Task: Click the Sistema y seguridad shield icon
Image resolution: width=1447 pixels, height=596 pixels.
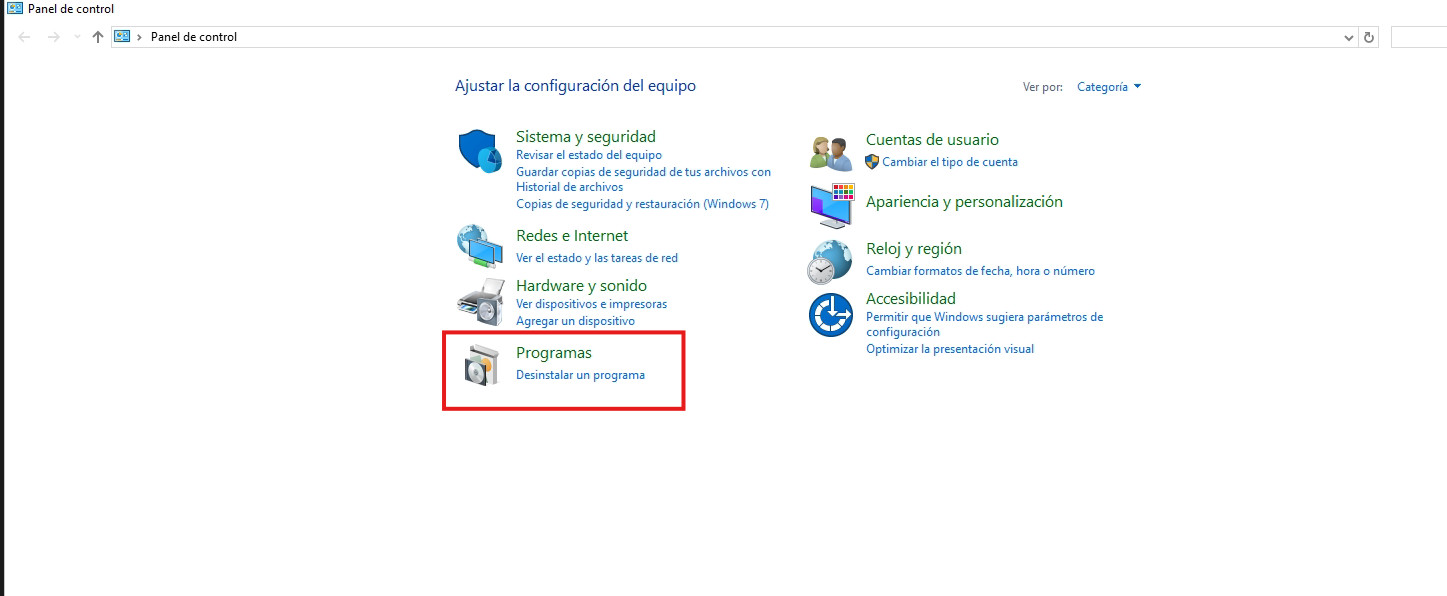Action: [480, 151]
